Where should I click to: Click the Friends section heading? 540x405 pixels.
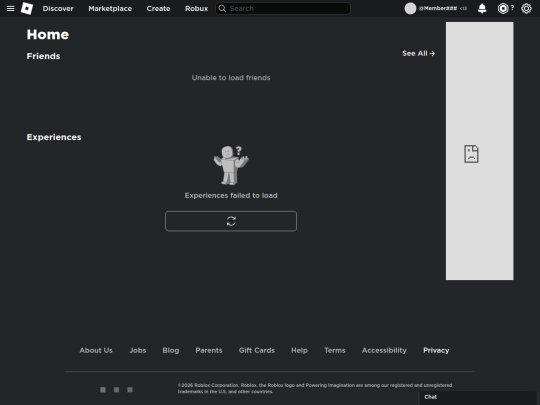[43, 56]
